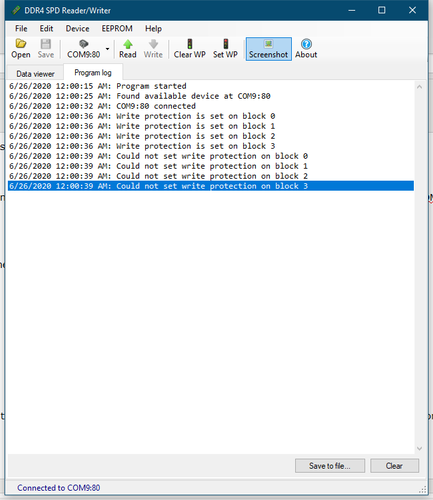Clear the log with the Clear button
The image size is (433, 500).
tap(394, 466)
